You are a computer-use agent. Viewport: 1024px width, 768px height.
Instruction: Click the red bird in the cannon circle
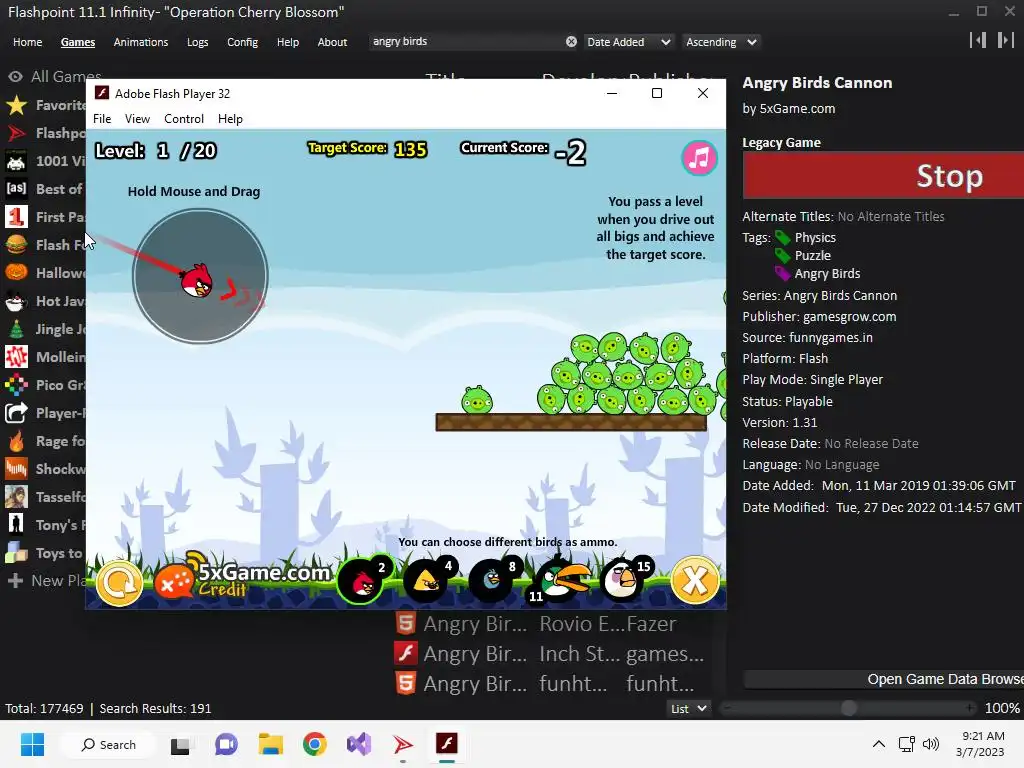click(196, 281)
